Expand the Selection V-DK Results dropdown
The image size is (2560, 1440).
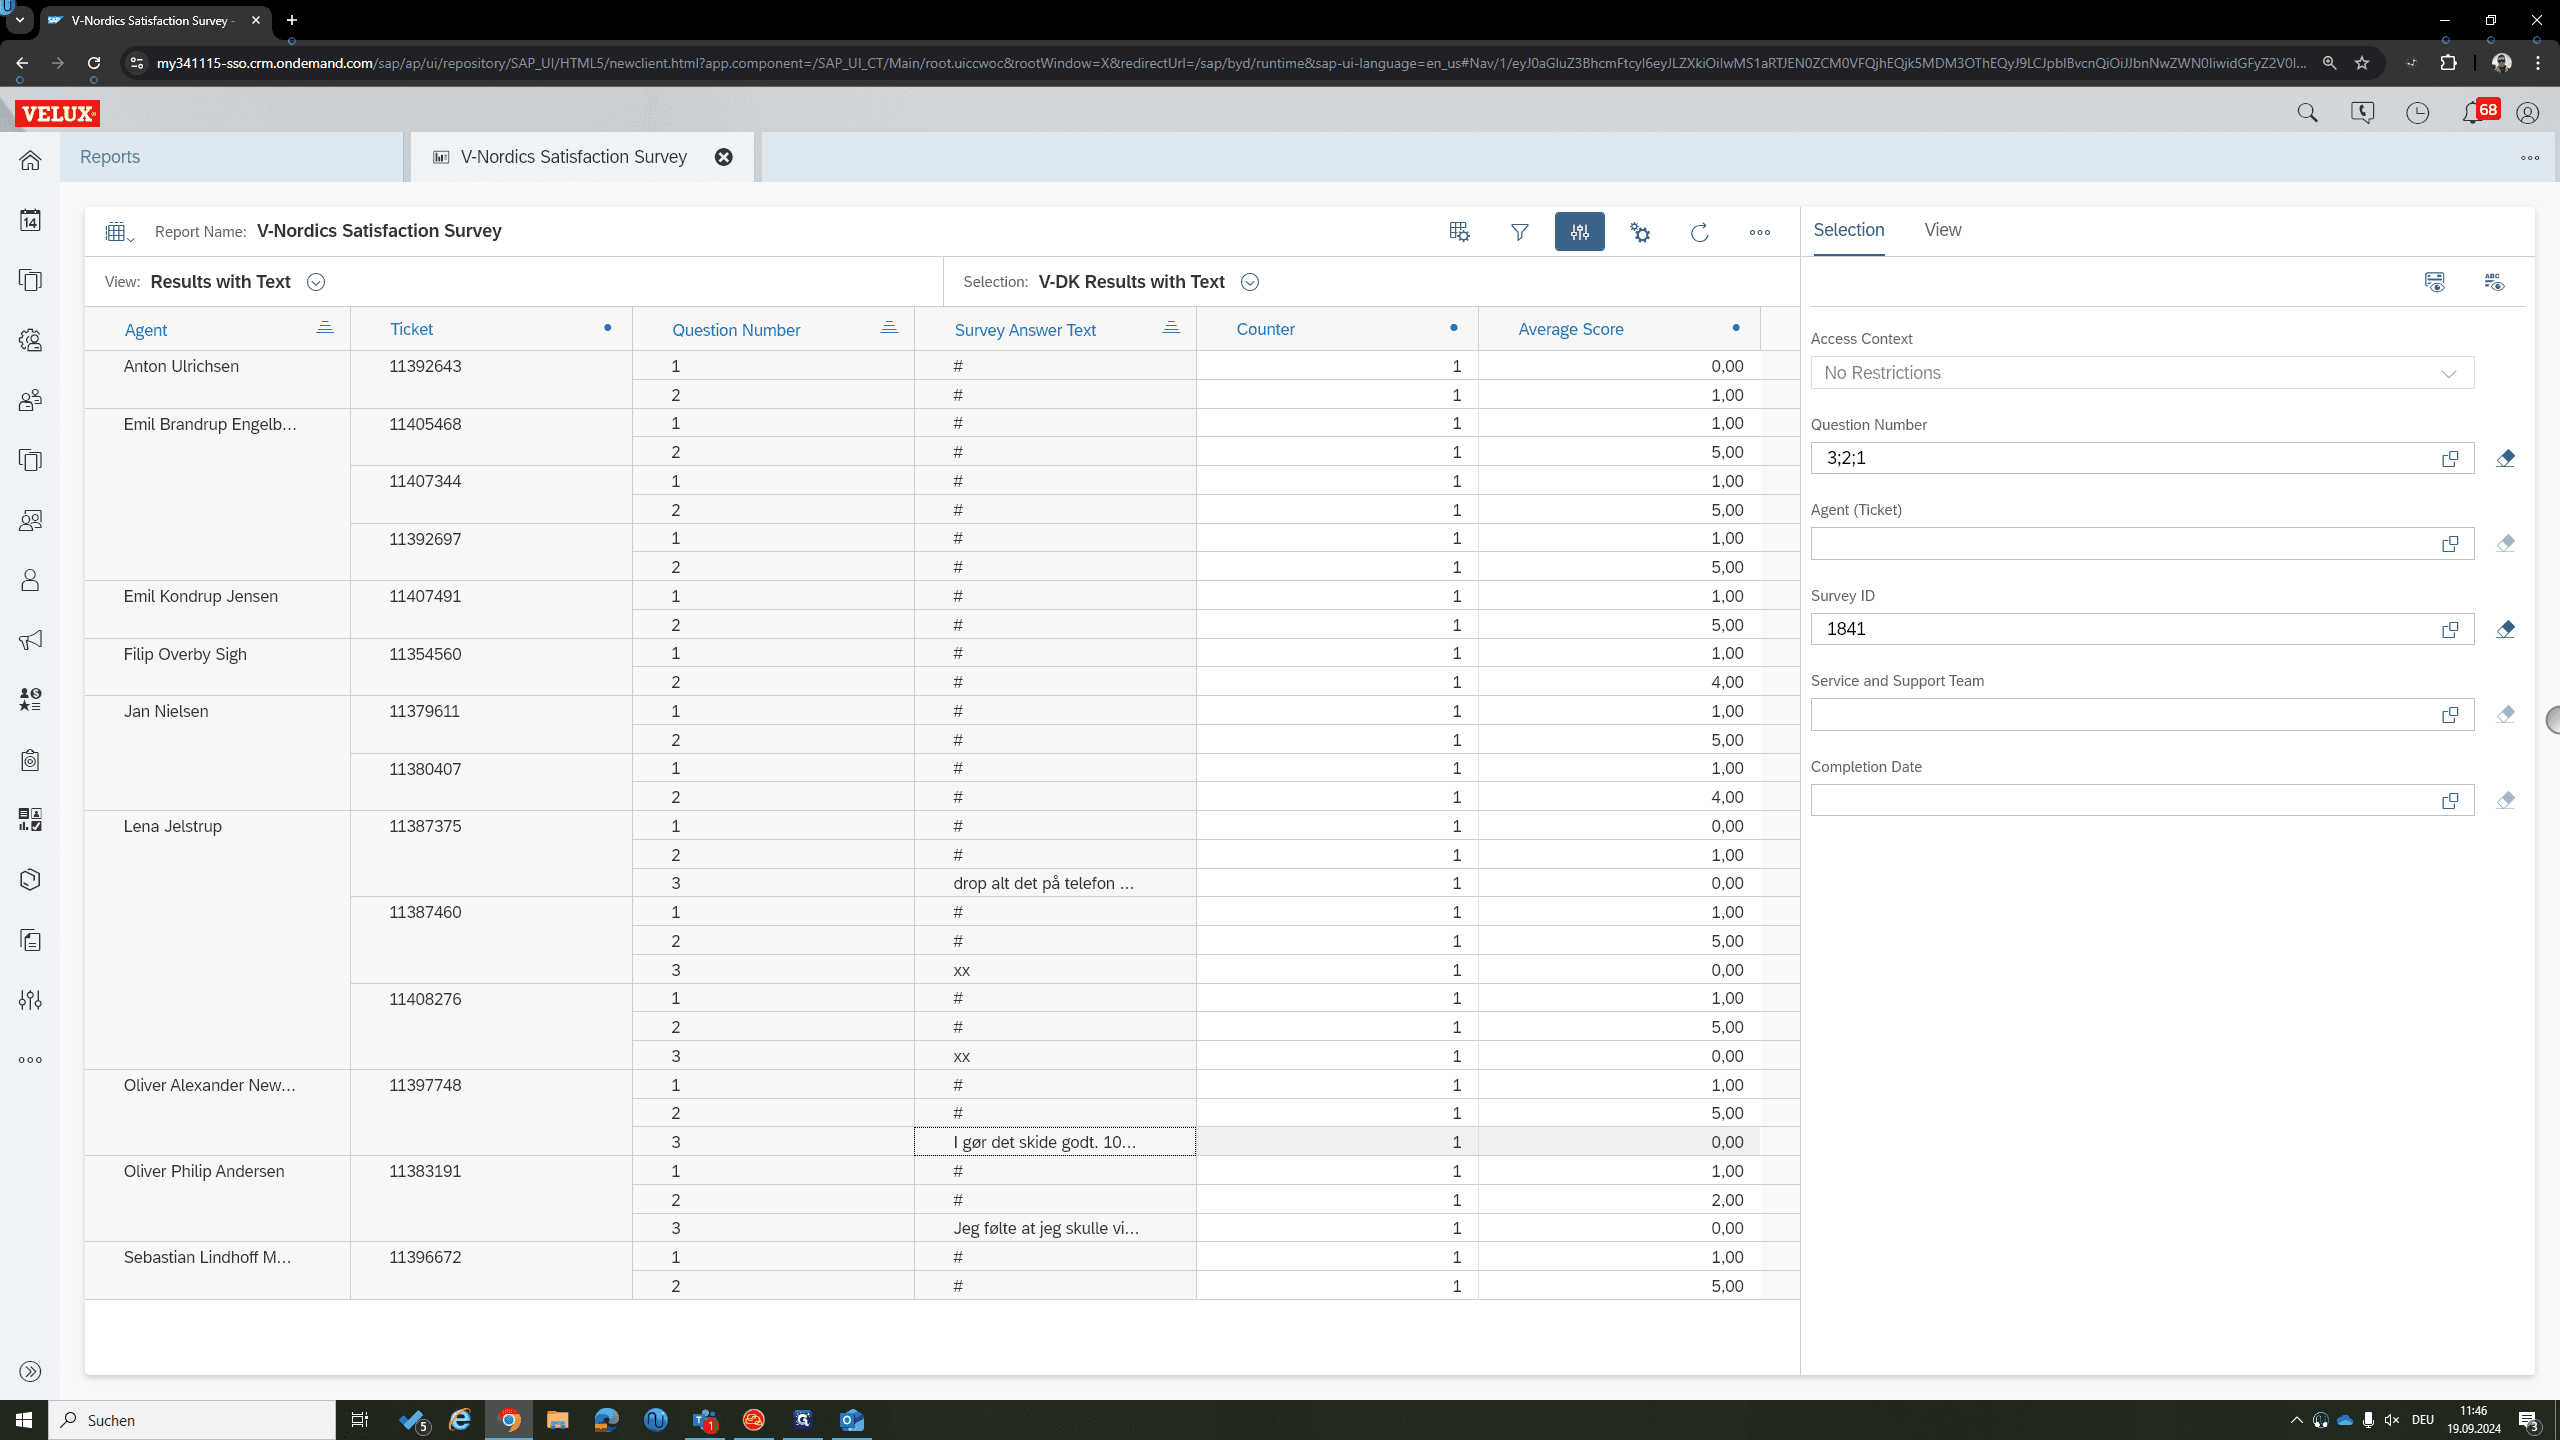(x=1250, y=282)
